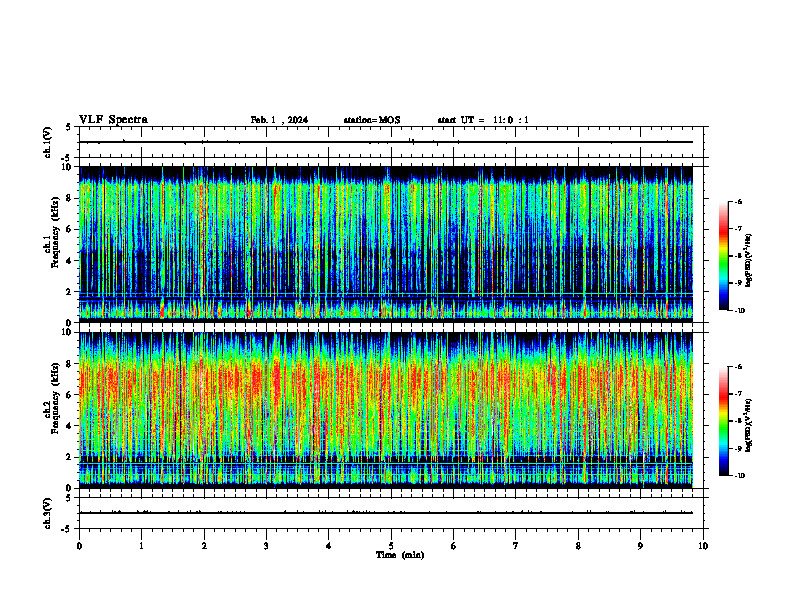Click the "ch.1(V)" axis label of the top waveform
The height and width of the screenshot is (612, 792).
click(48, 142)
